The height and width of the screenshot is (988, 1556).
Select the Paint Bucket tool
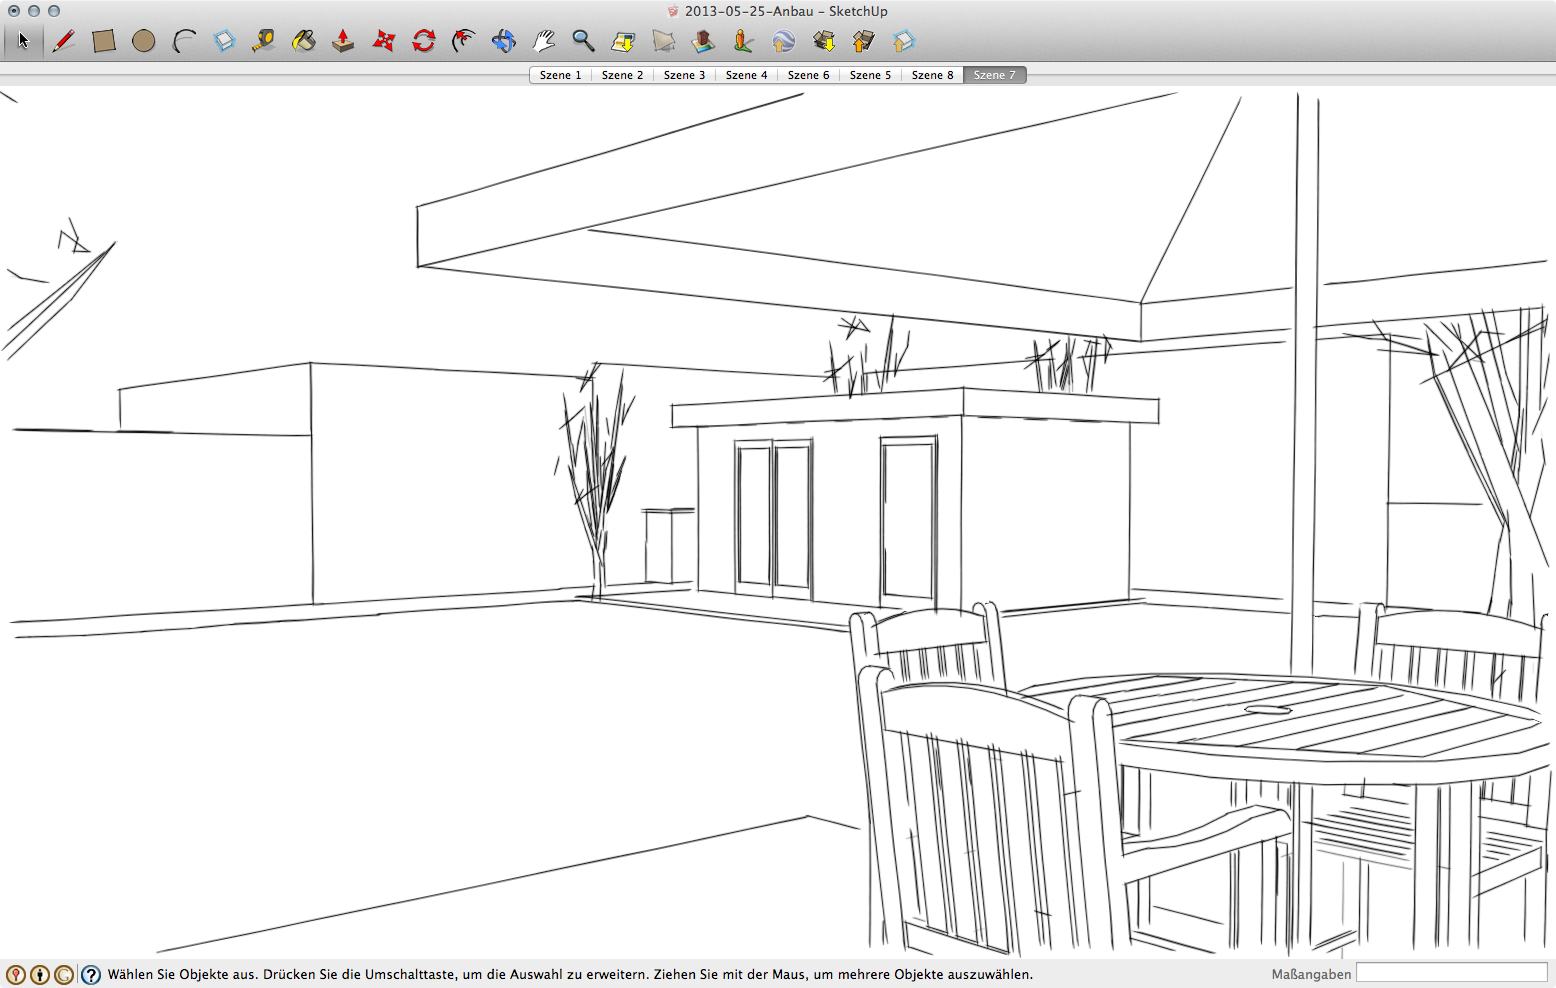tap(304, 41)
